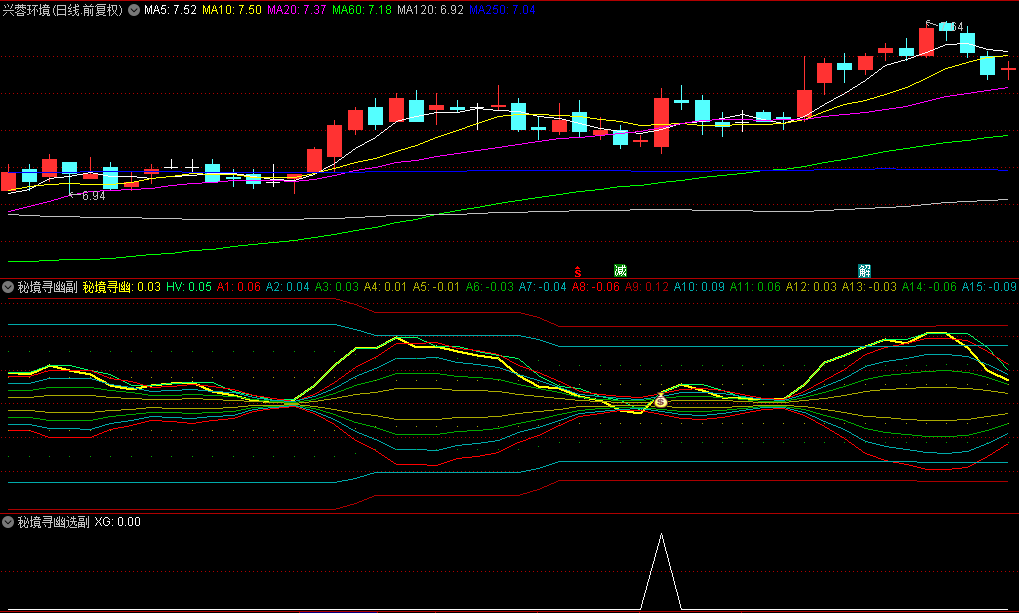The image size is (1019, 613).
Task: Expand the 秘境寻幽选副 indicator panel menu
Action: (x=8, y=522)
